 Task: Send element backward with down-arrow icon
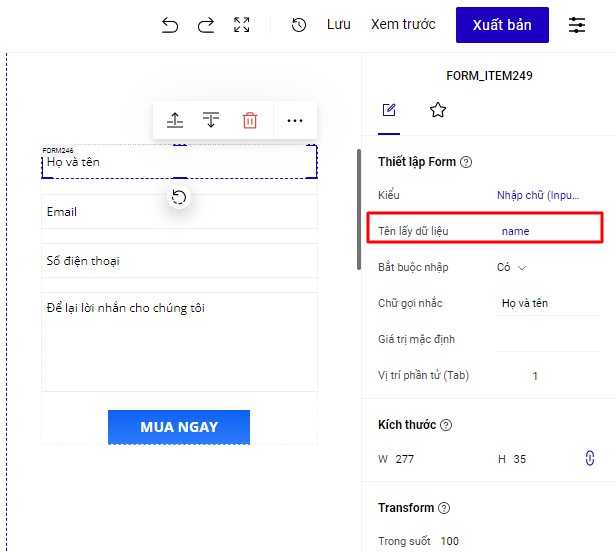pyautogui.click(x=211, y=120)
